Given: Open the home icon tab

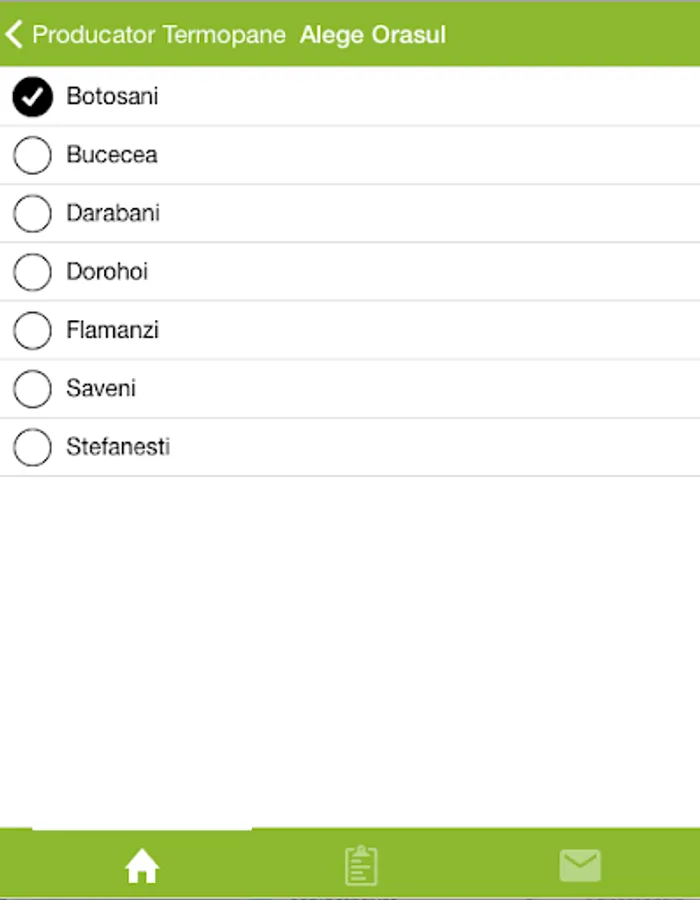Looking at the screenshot, I should pyautogui.click(x=142, y=866).
